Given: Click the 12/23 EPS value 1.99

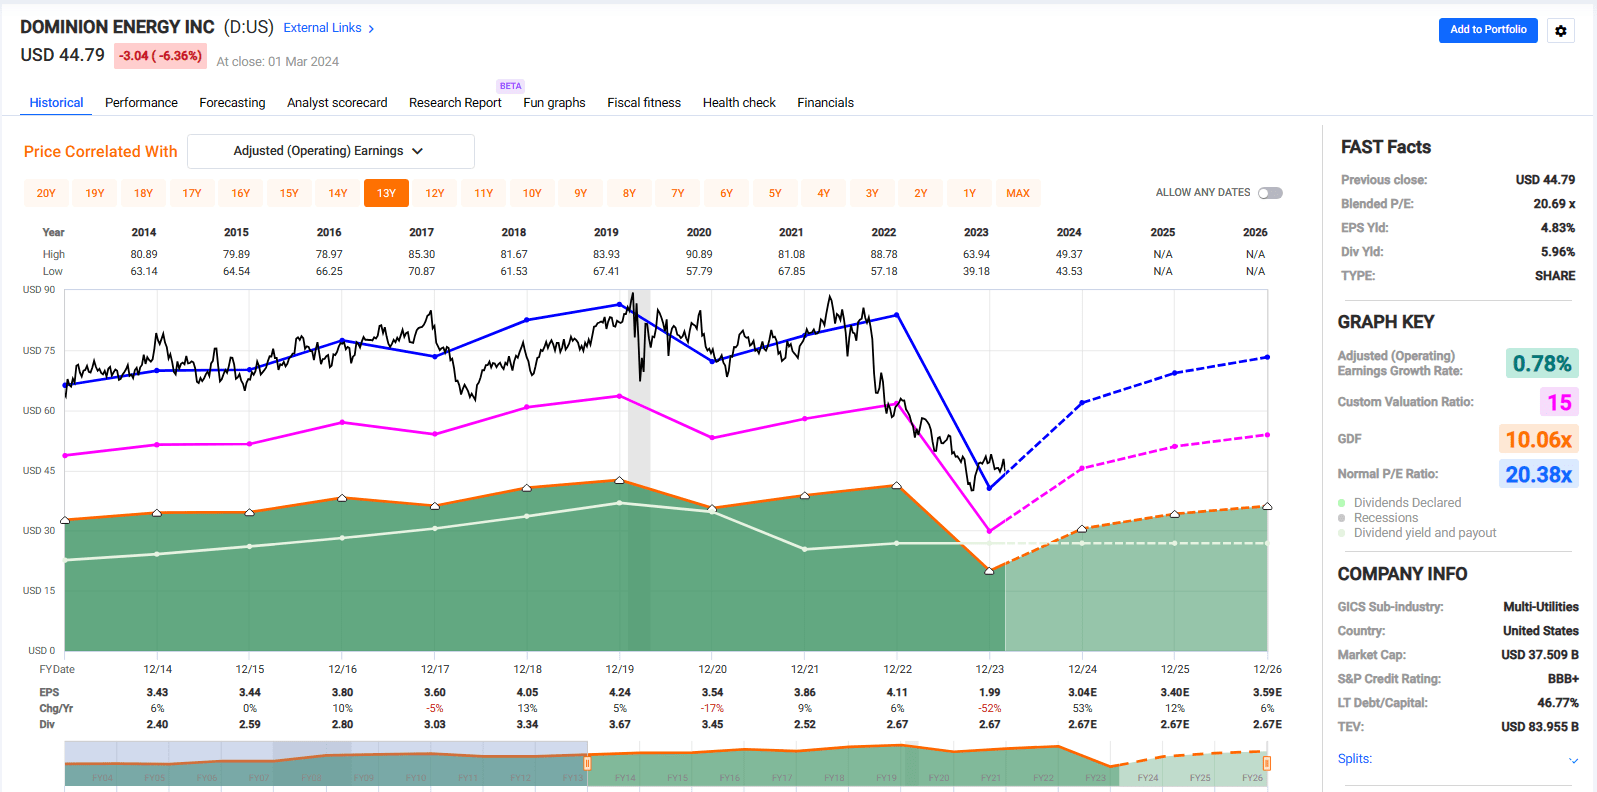Looking at the screenshot, I should (990, 693).
